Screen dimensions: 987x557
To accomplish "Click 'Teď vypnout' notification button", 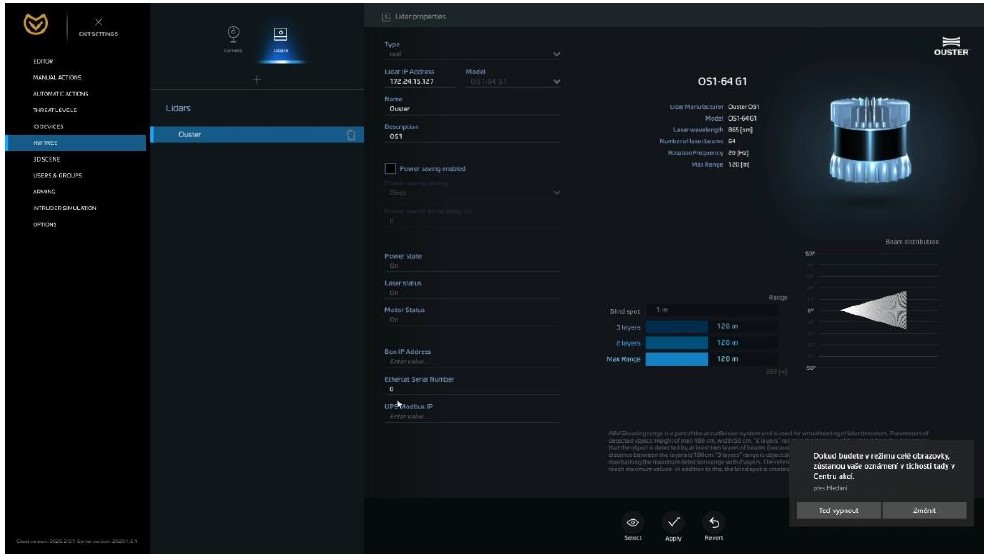I will 838,510.
